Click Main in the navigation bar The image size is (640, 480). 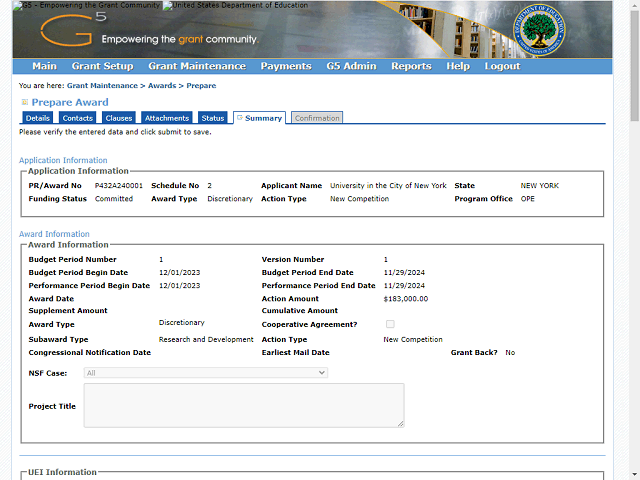[44, 66]
